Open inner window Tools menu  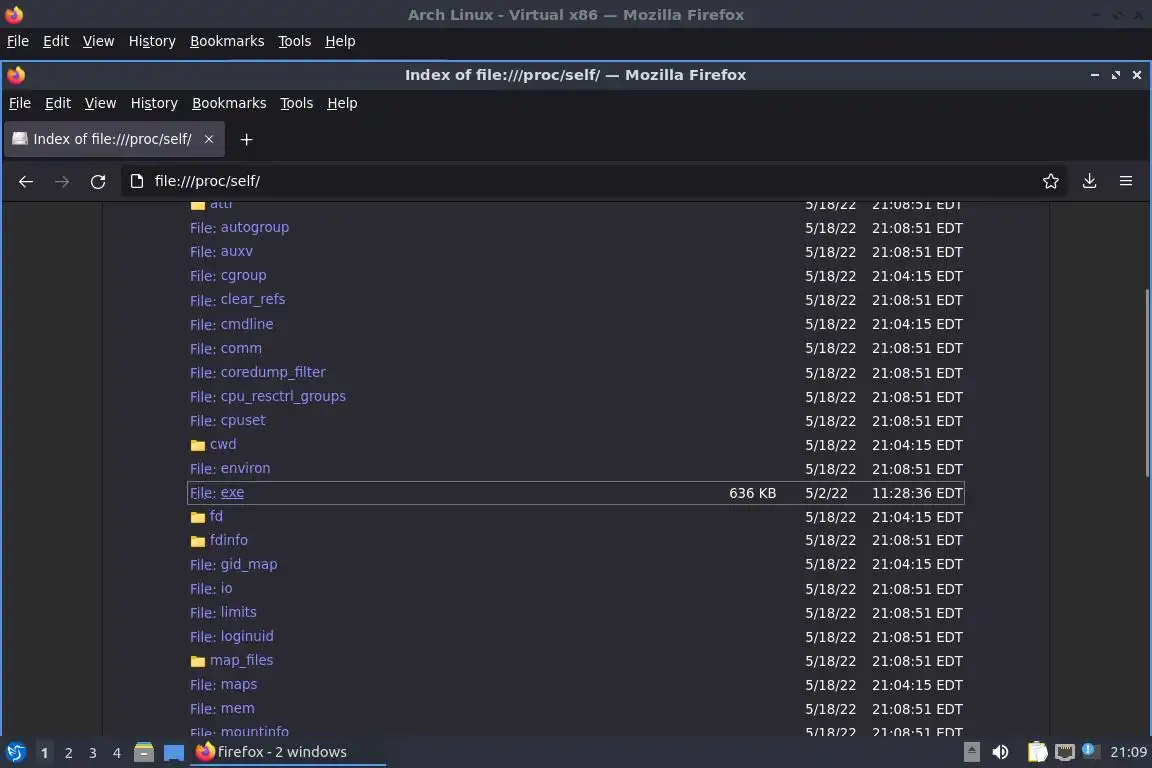(297, 104)
